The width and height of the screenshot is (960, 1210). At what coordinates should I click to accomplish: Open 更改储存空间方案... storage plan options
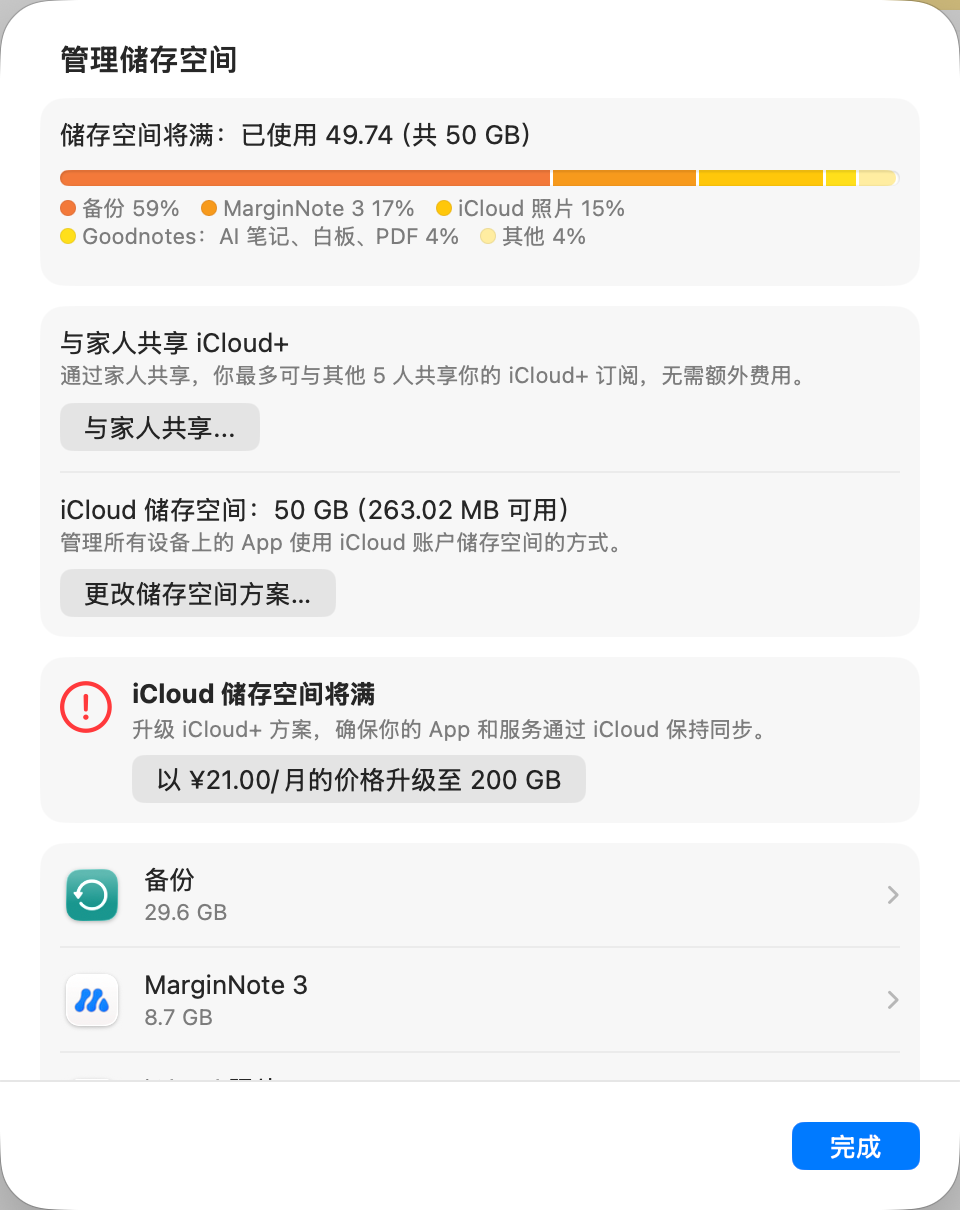198,594
